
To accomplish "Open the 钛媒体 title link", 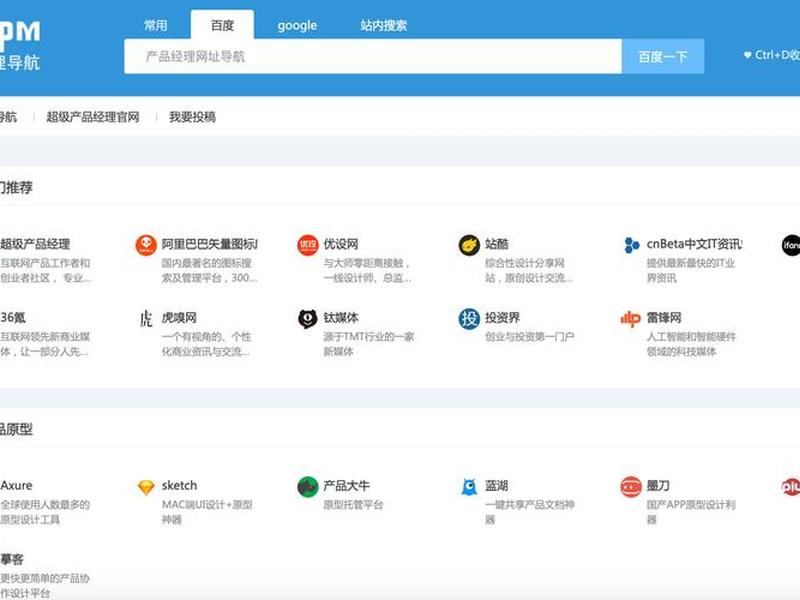I will (x=341, y=317).
